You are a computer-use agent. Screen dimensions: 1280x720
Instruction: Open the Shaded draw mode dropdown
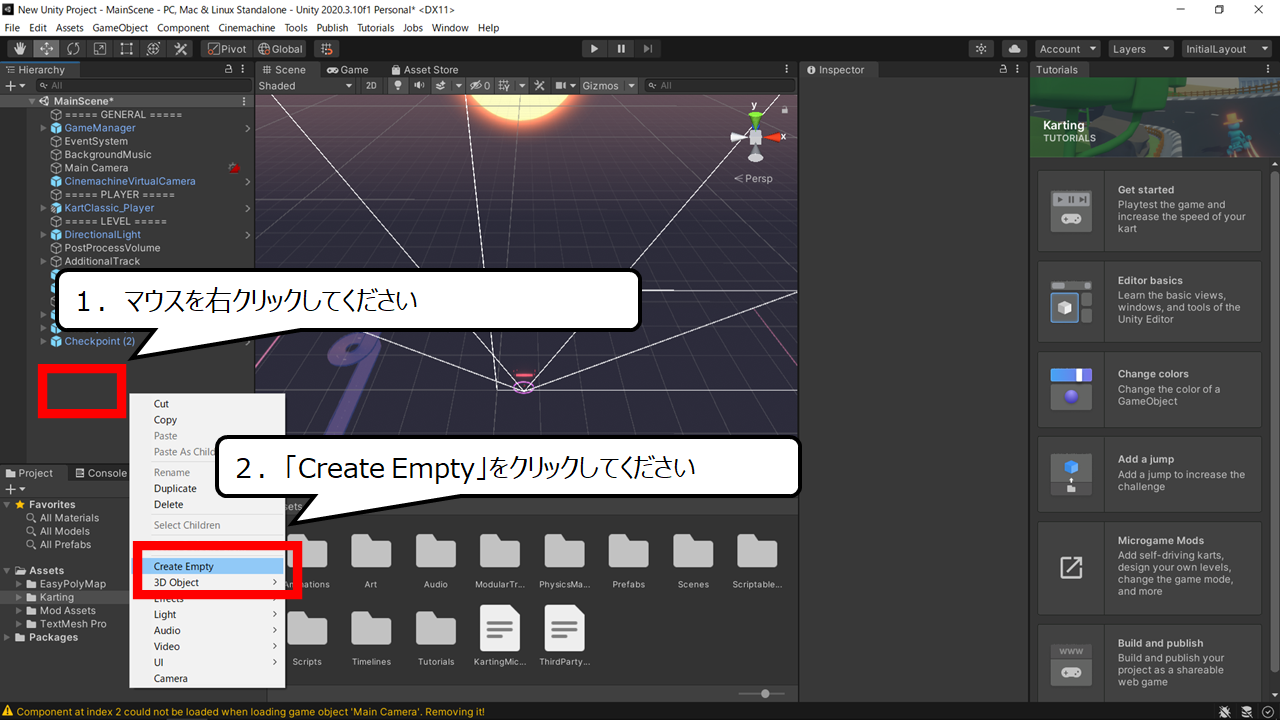306,86
